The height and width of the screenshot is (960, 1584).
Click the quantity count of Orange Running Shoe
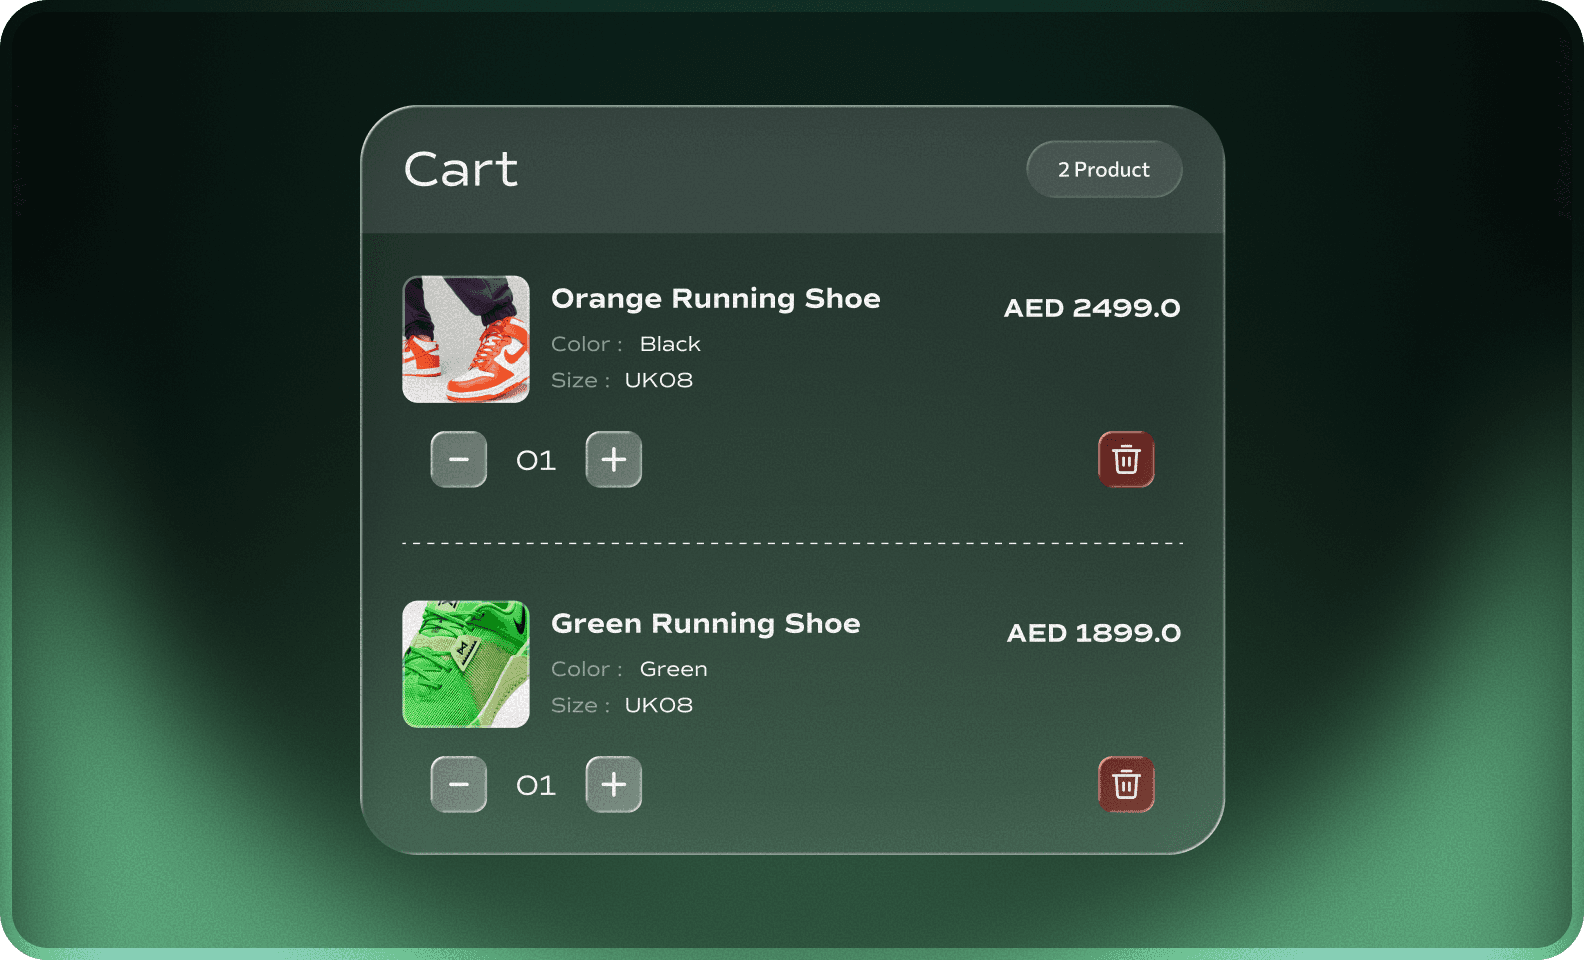coord(535,459)
